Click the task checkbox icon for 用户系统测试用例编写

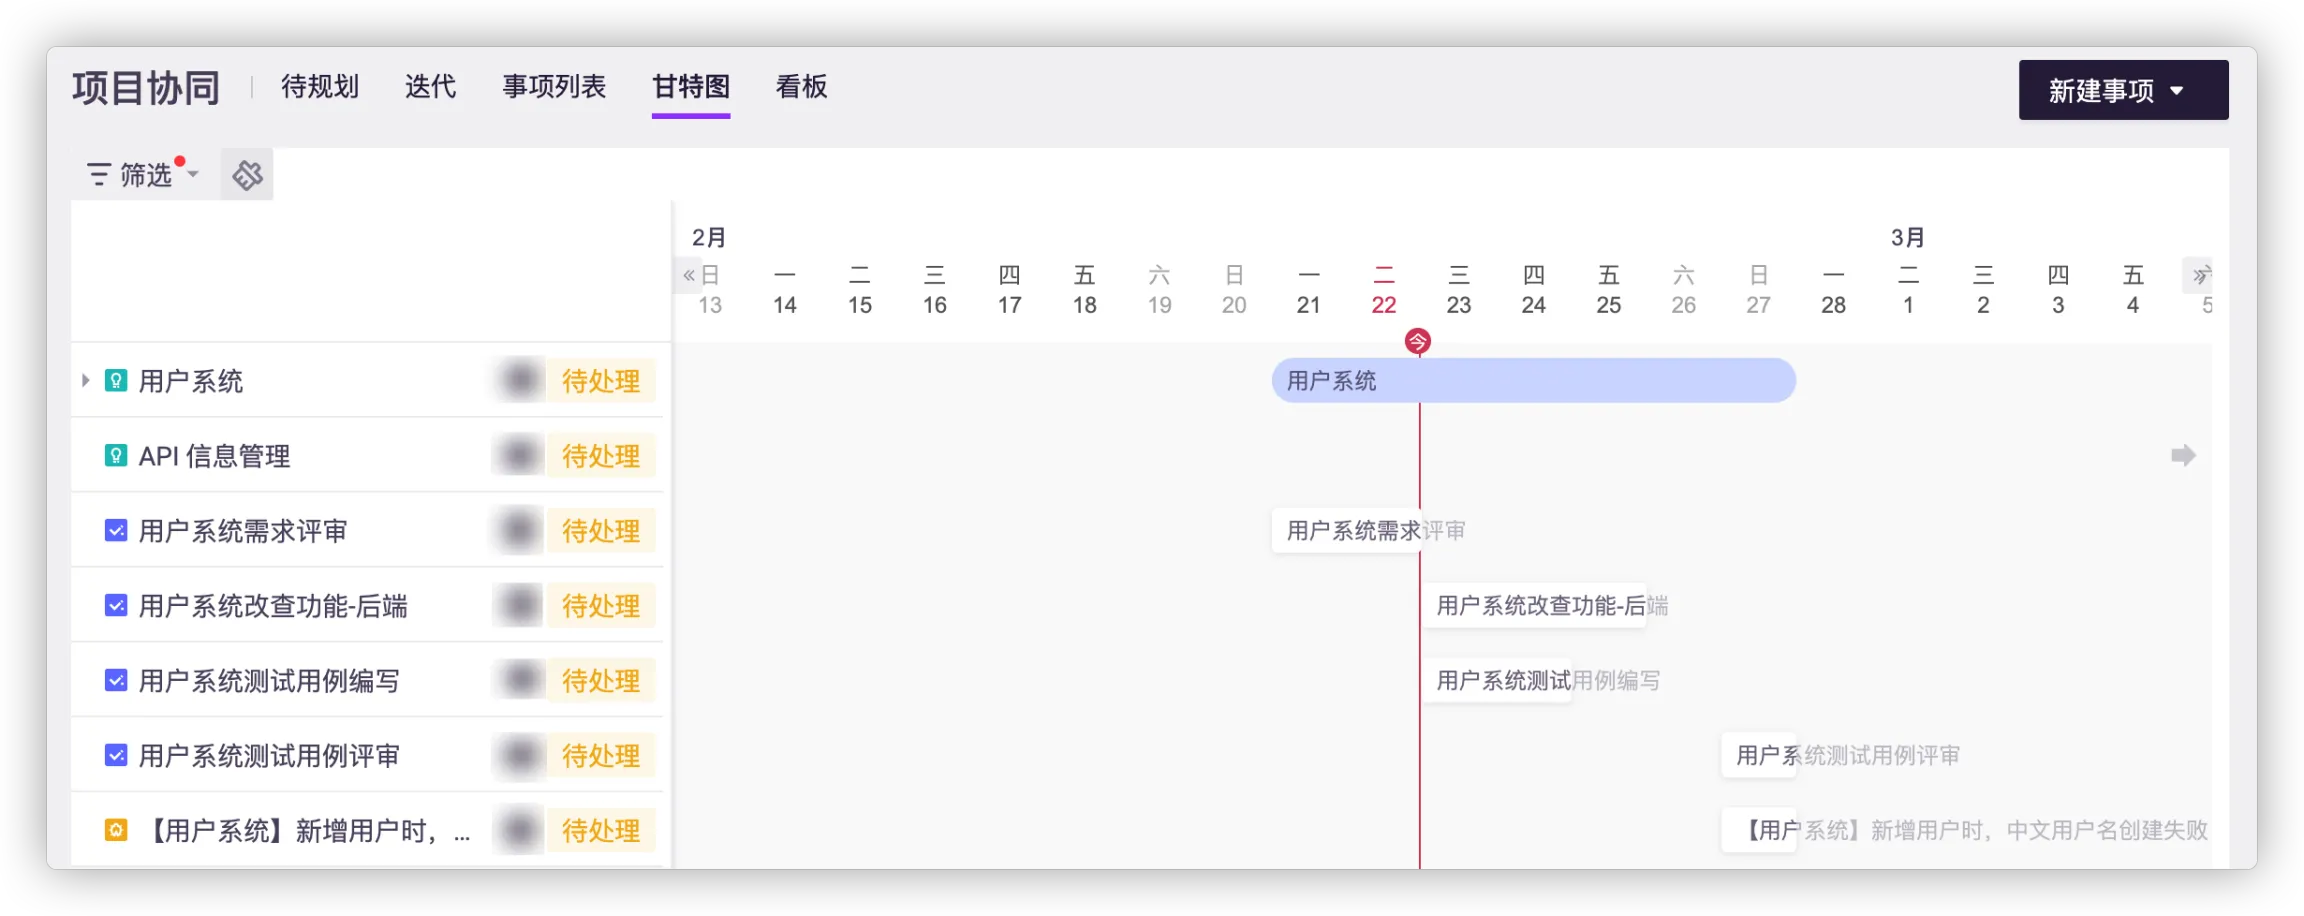tap(116, 681)
